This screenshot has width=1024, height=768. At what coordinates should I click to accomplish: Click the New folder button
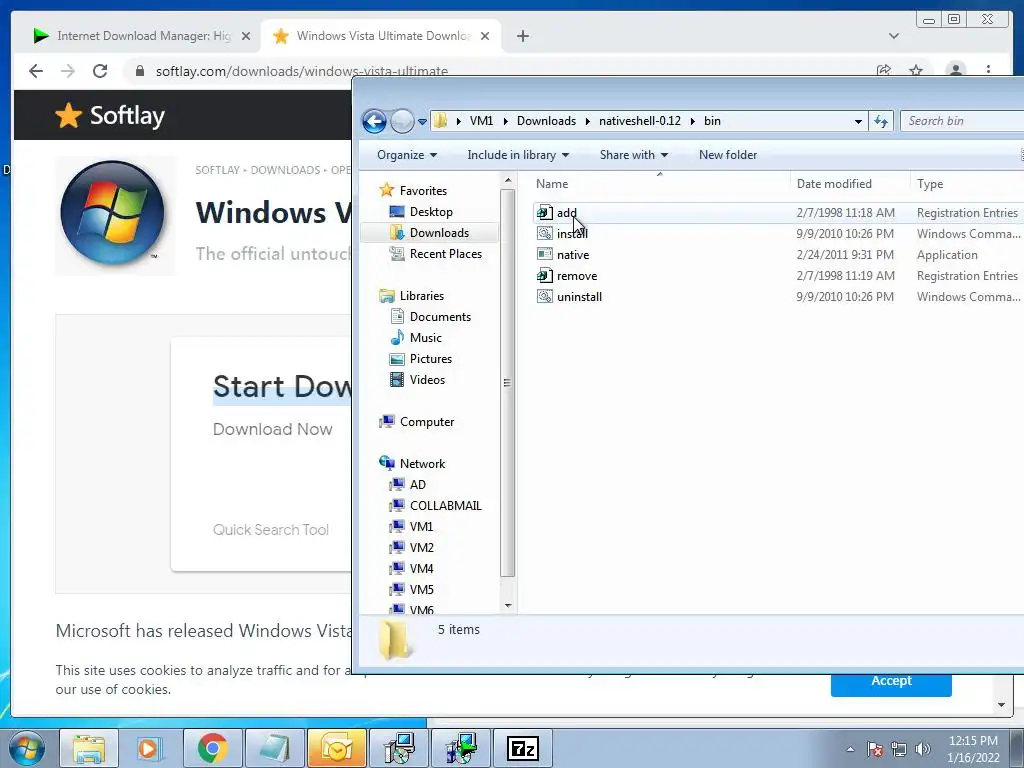728,155
